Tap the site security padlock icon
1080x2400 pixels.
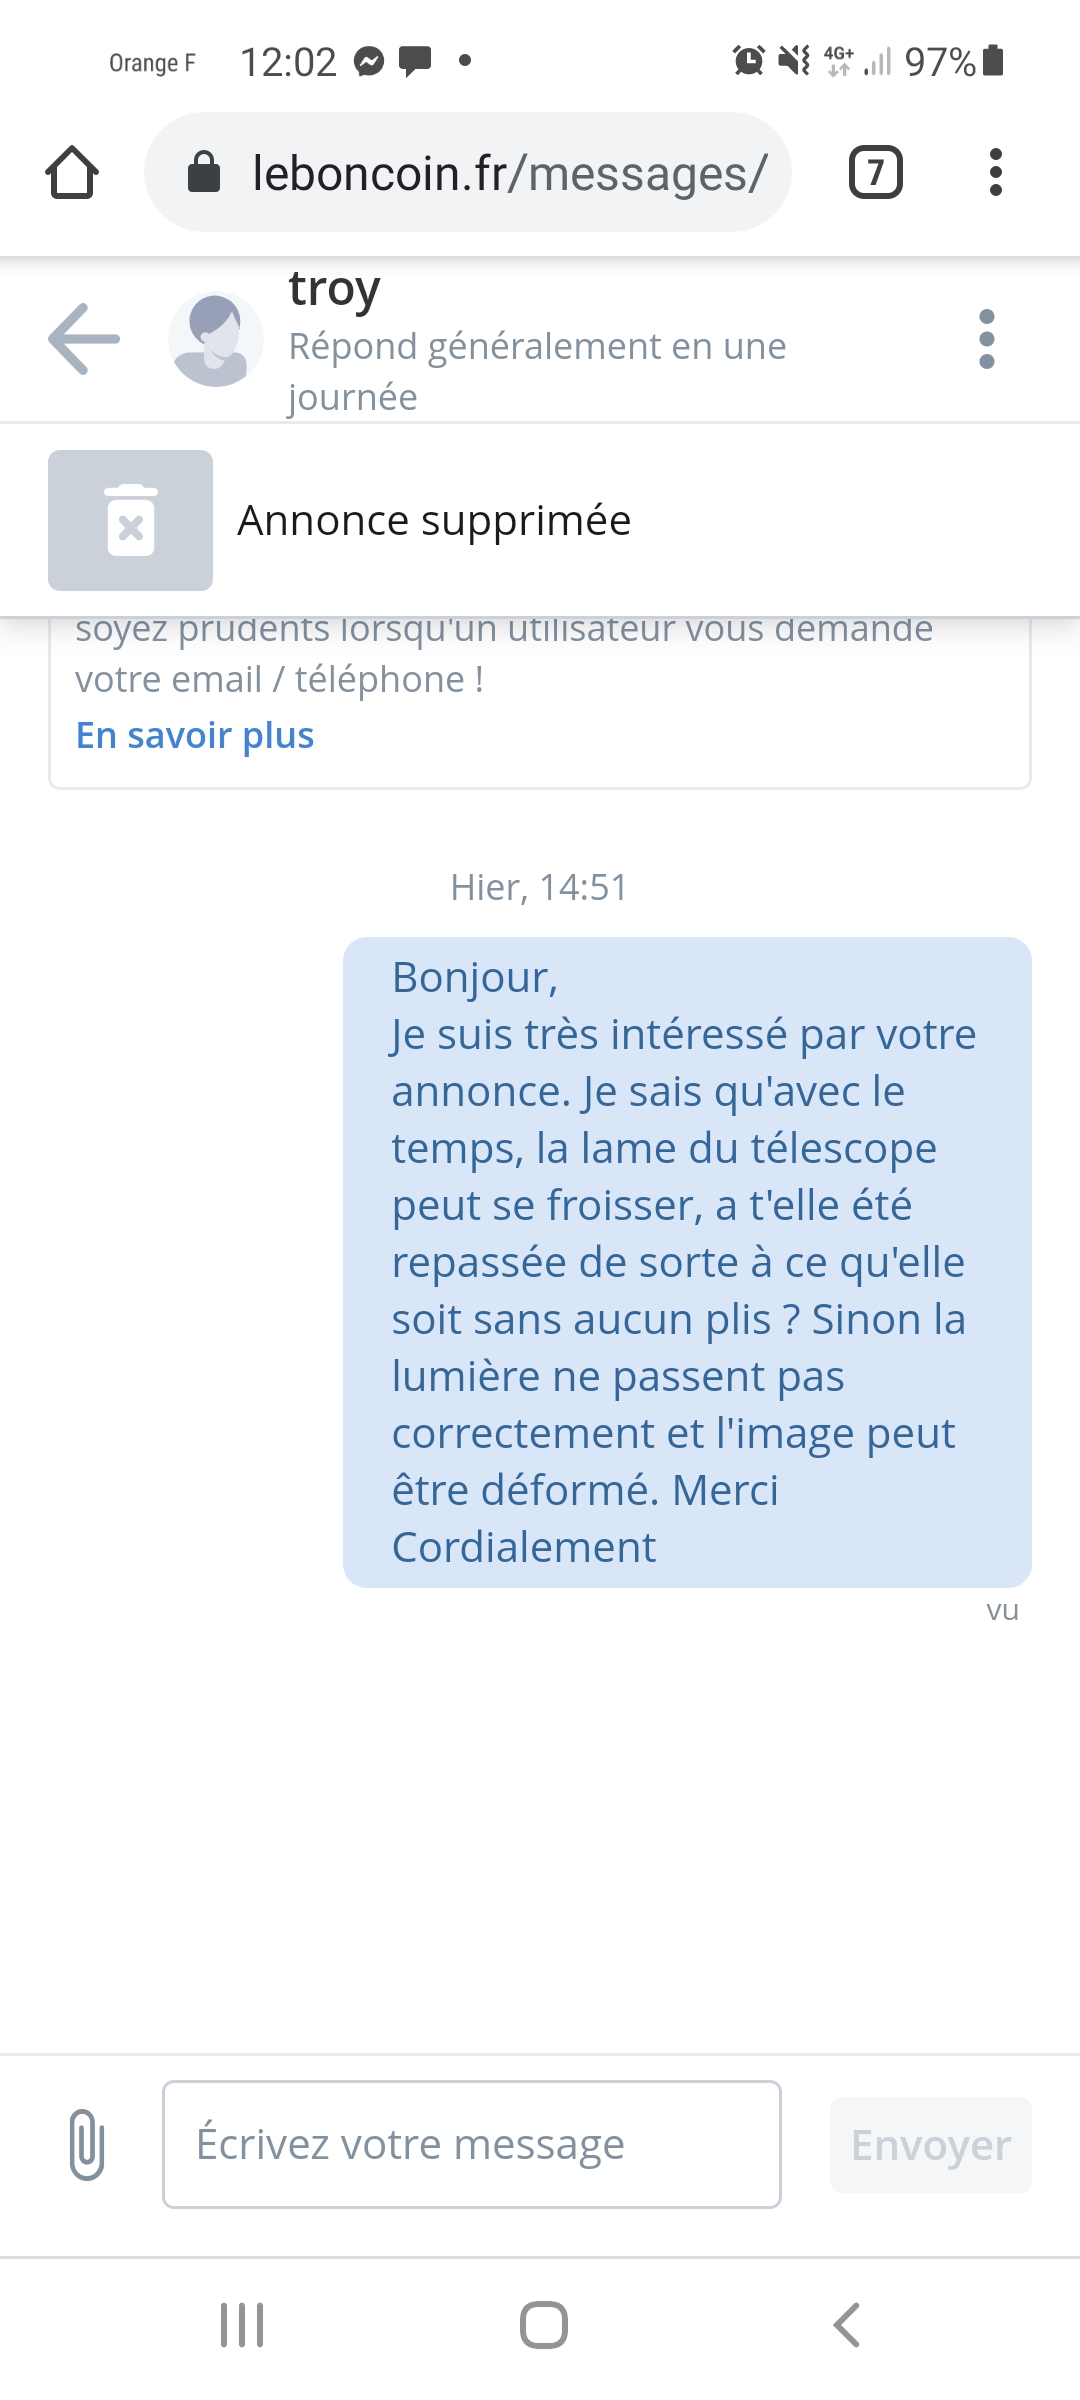pos(204,172)
